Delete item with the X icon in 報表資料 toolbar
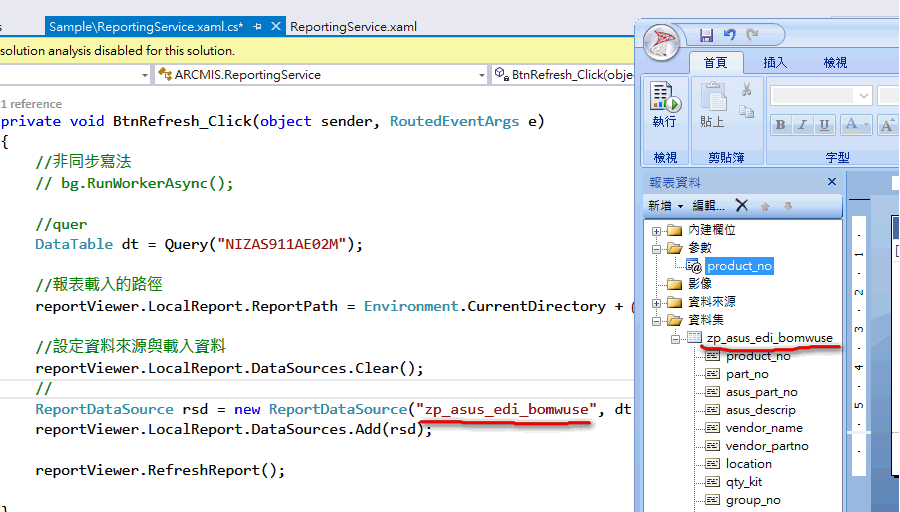900x512 pixels. pyautogui.click(x=741, y=205)
